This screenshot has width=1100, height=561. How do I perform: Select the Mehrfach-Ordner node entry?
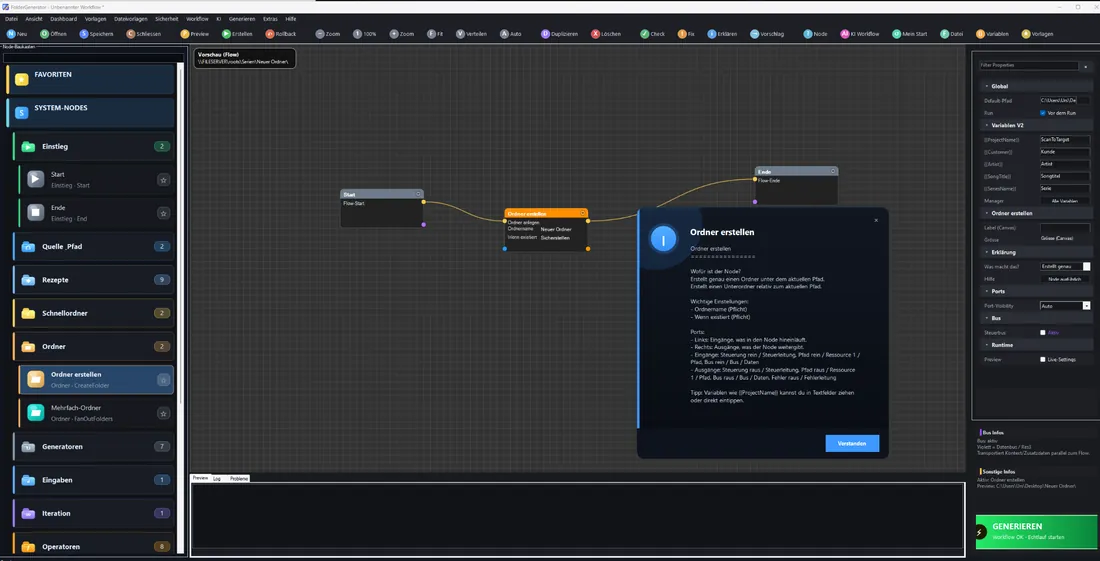pyautogui.click(x=96, y=413)
